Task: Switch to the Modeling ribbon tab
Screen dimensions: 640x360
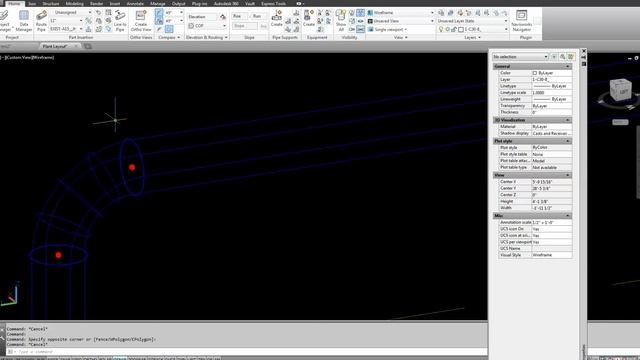Action: click(74, 3)
